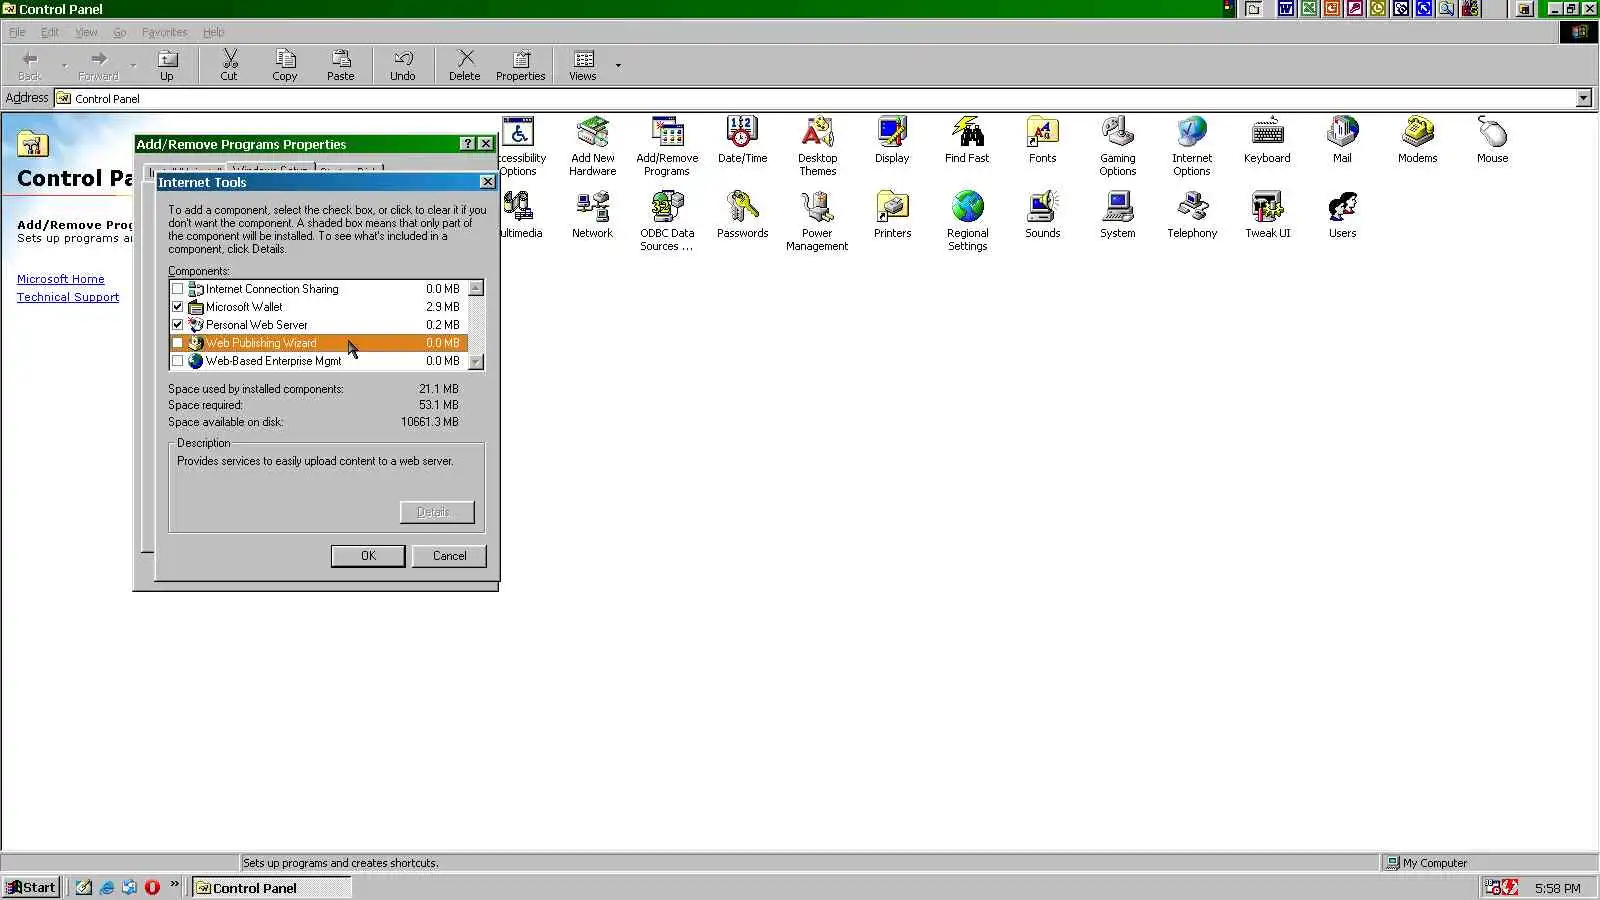The width and height of the screenshot is (1600, 900).
Task: Open the Network icon
Action: coord(592,215)
